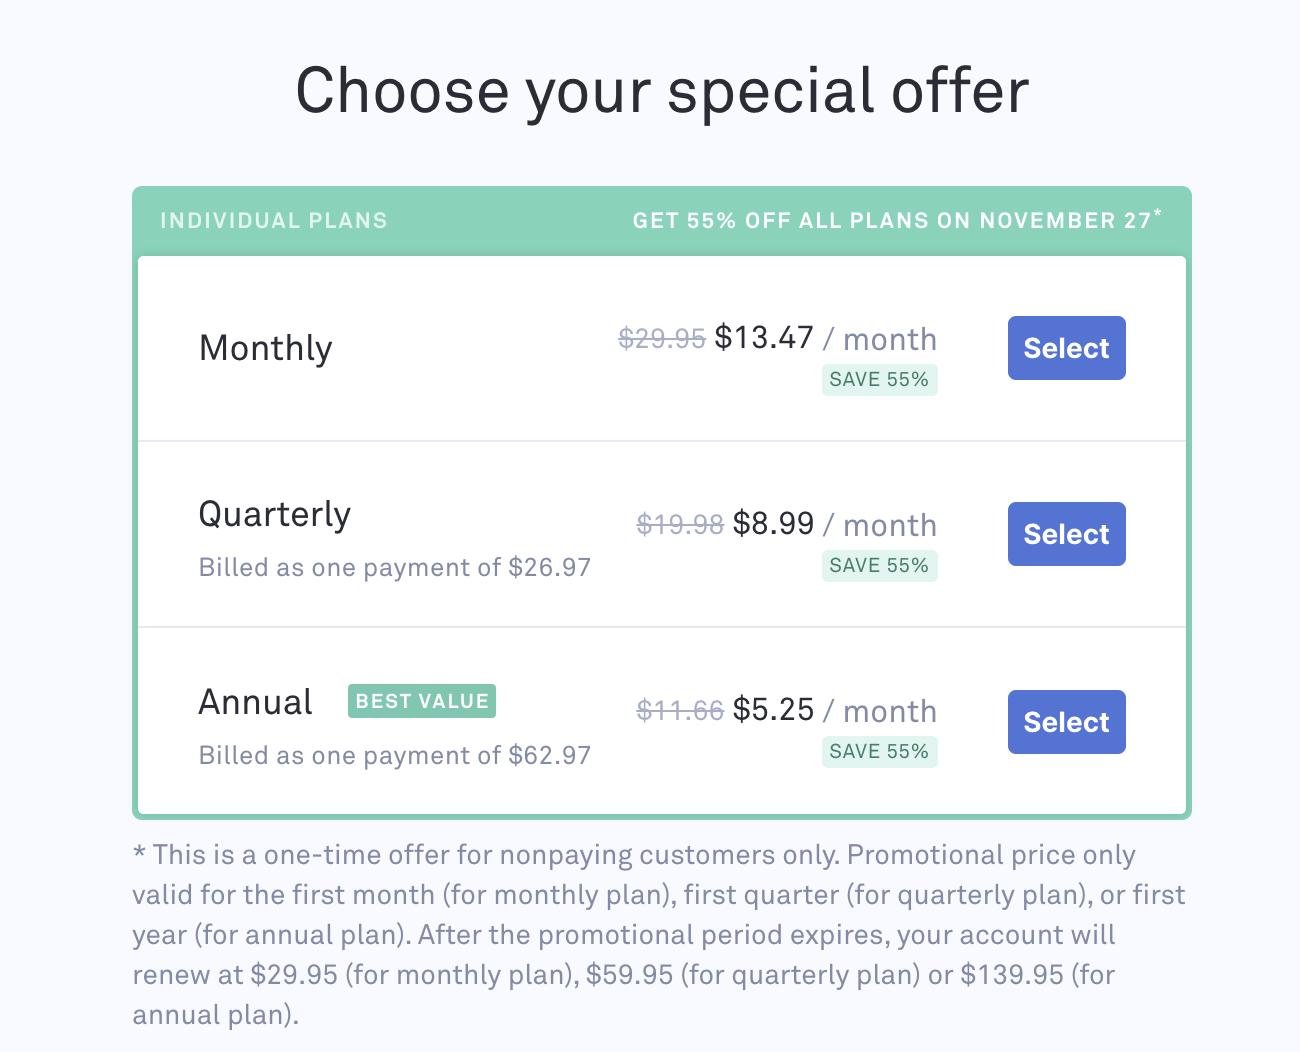Select the Quarterly plan button
The image size is (1300, 1052).
pos(1066,534)
